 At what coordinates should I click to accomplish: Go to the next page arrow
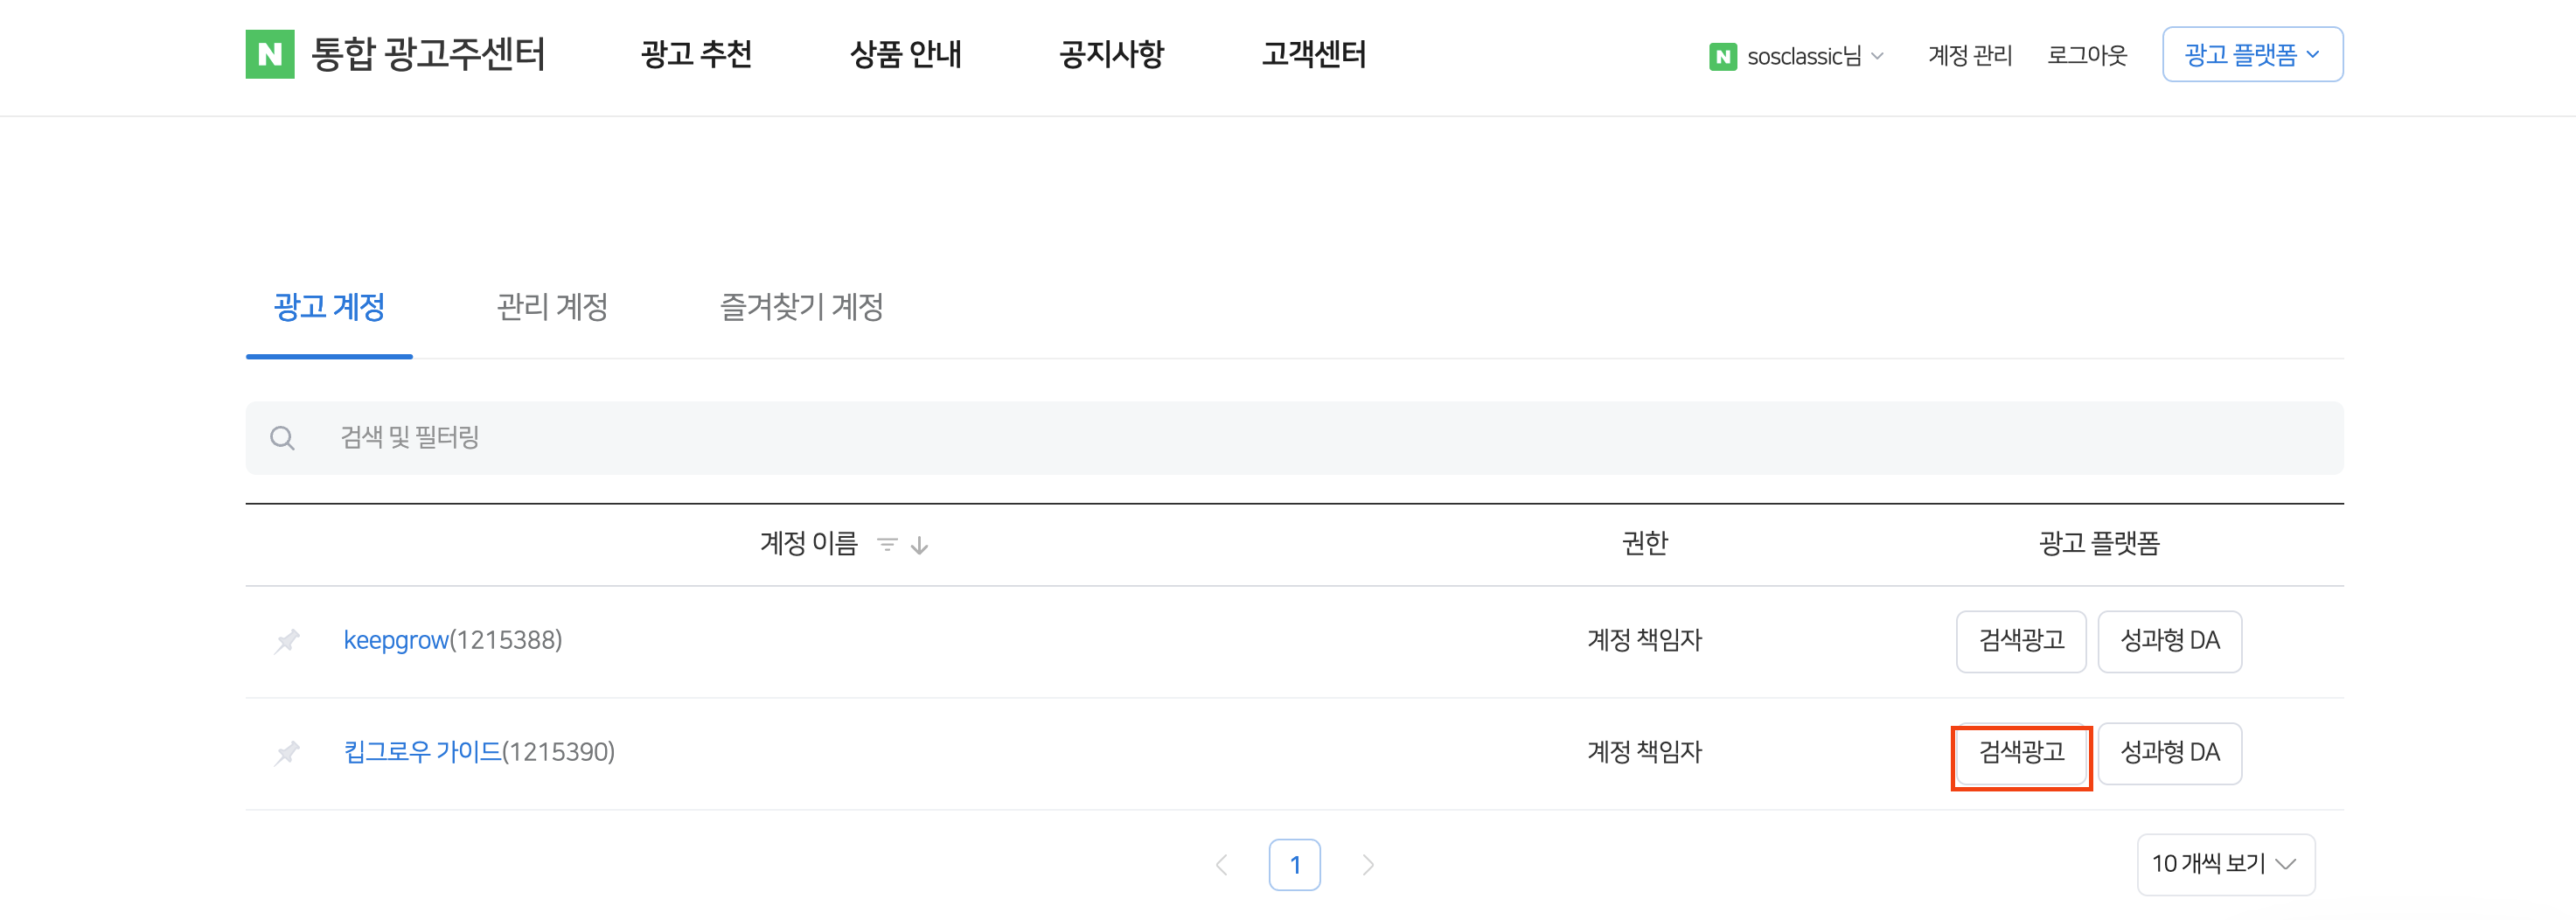point(1368,865)
